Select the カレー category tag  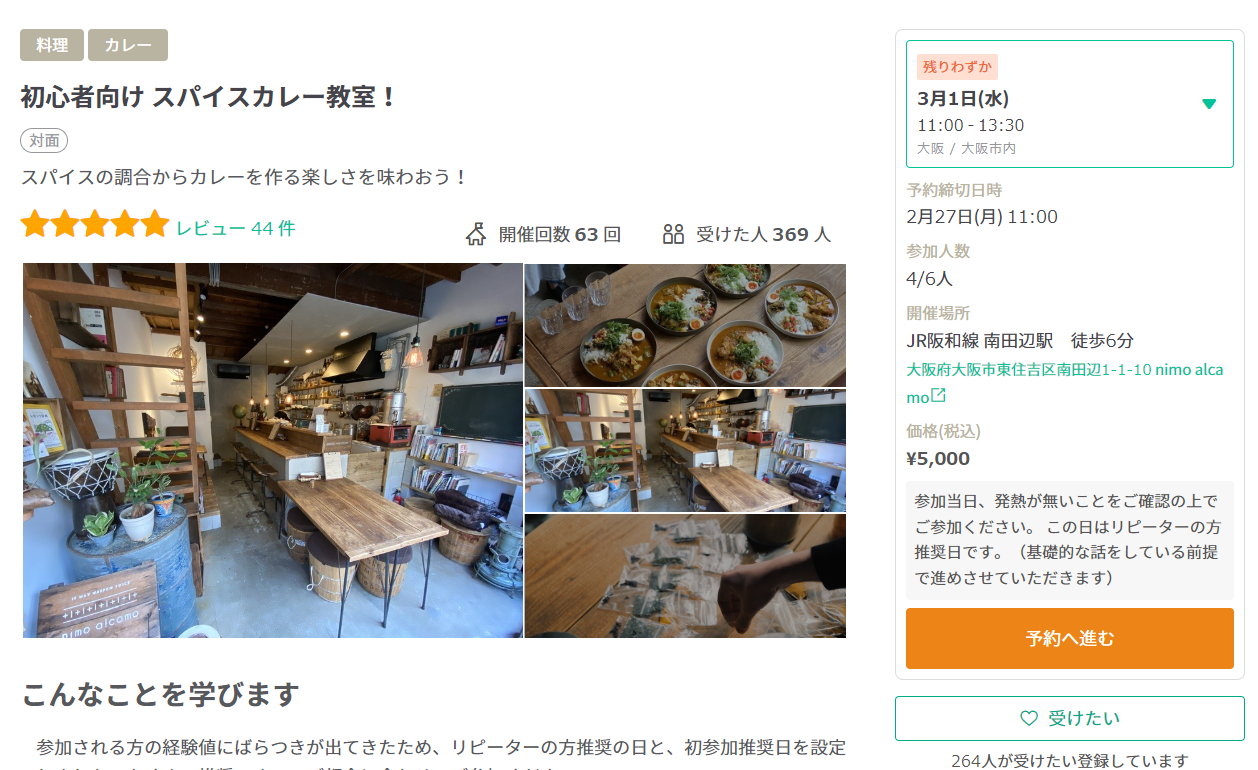(x=128, y=45)
